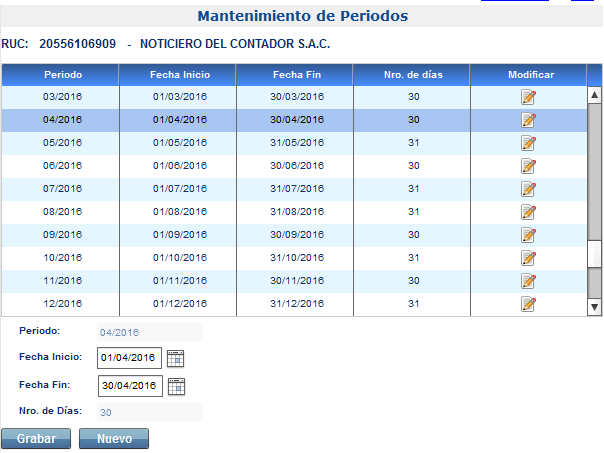Click the modify icon for 08/2016
The height and width of the screenshot is (453, 604).
[528, 212]
